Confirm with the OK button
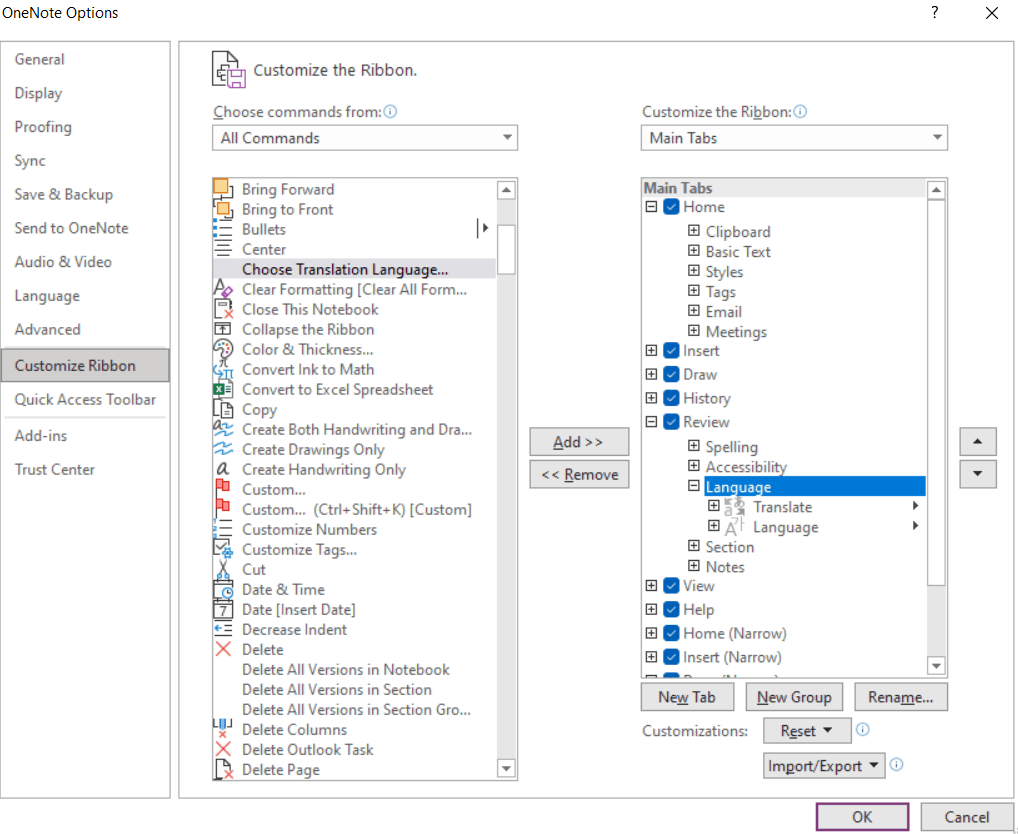The height and width of the screenshot is (834, 1018). (862, 816)
